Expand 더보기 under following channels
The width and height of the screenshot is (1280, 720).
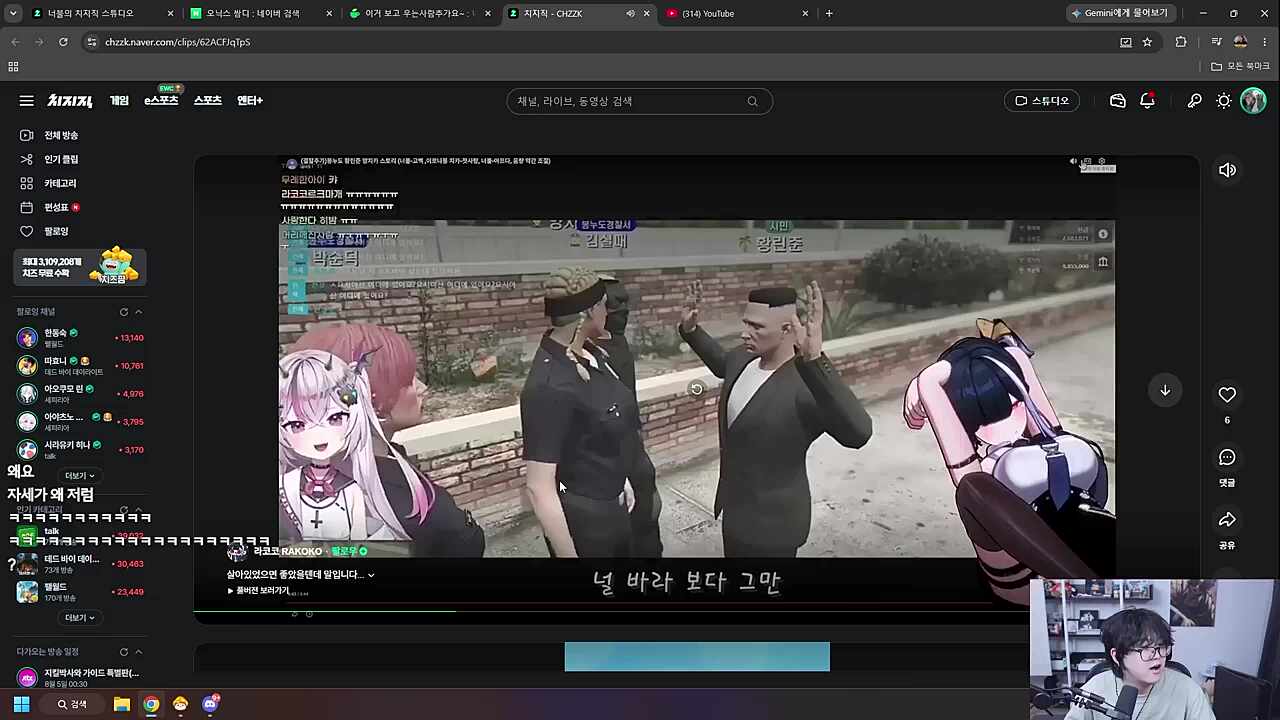pos(80,476)
